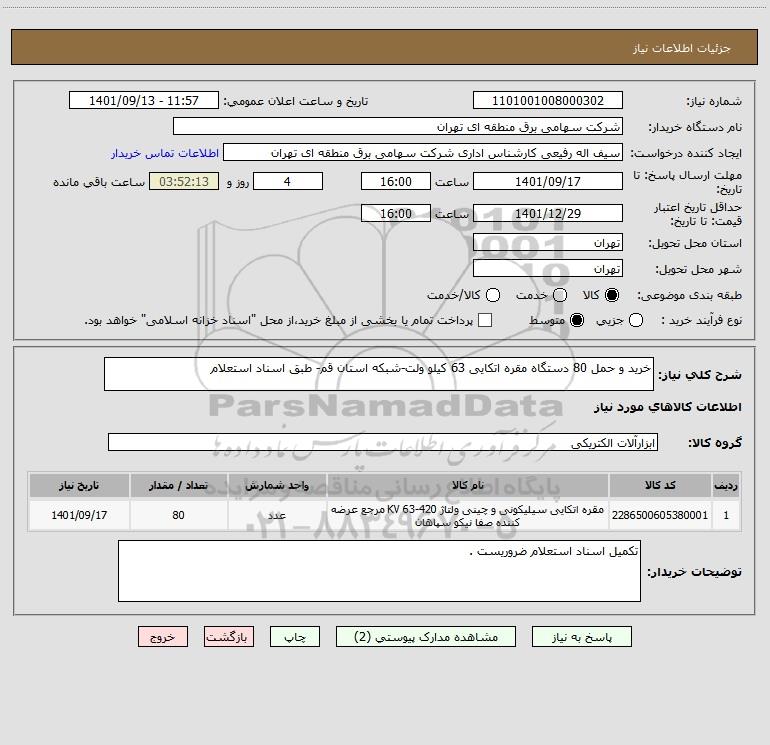Click the buyer notes text area

(x=379, y=571)
